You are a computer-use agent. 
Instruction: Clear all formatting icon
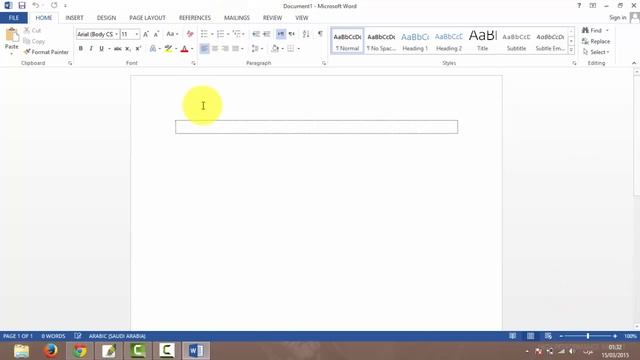(x=190, y=34)
